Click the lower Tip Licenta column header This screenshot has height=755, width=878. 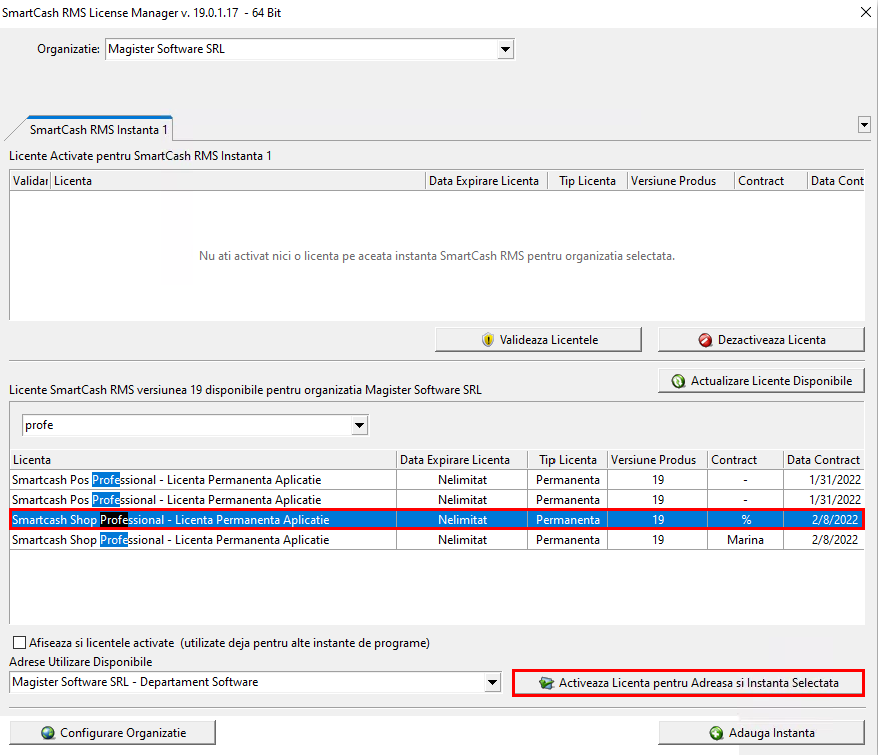pyautogui.click(x=567, y=460)
